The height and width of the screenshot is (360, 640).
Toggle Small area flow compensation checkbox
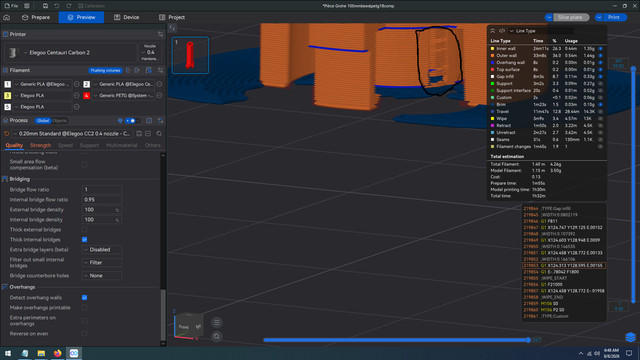pyautogui.click(x=84, y=164)
